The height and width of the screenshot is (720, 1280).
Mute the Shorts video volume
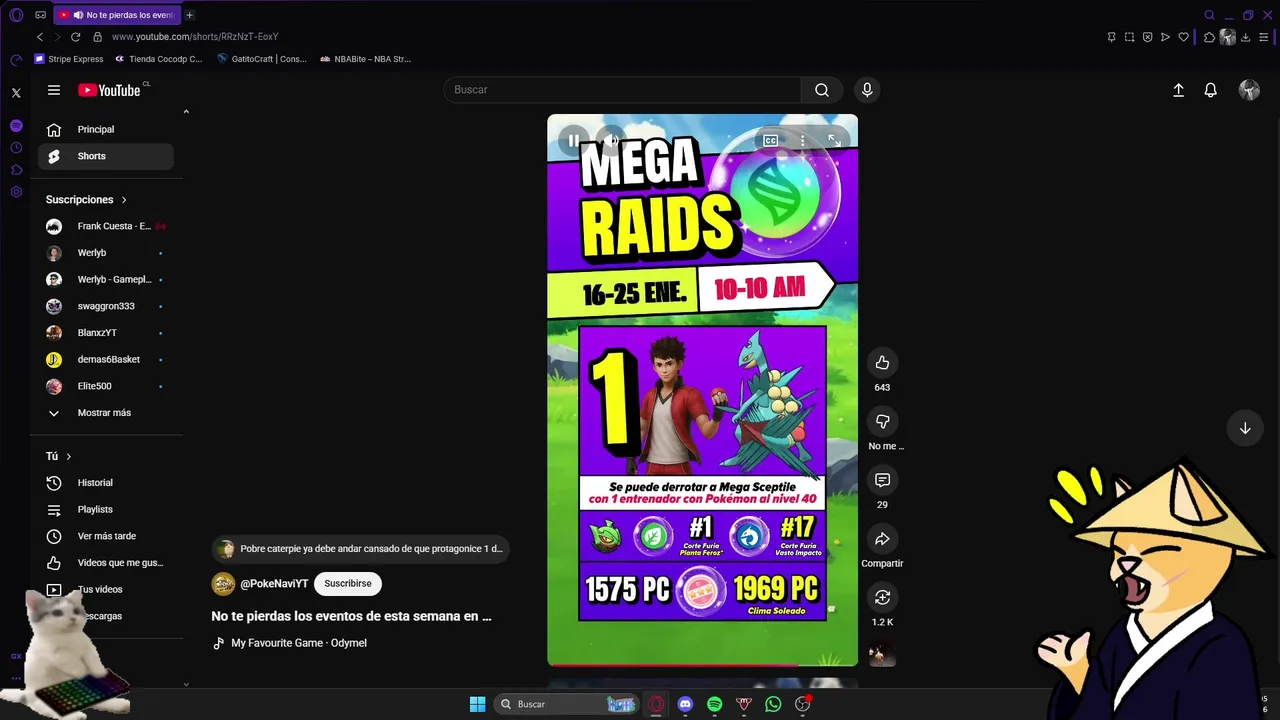pyautogui.click(x=610, y=140)
